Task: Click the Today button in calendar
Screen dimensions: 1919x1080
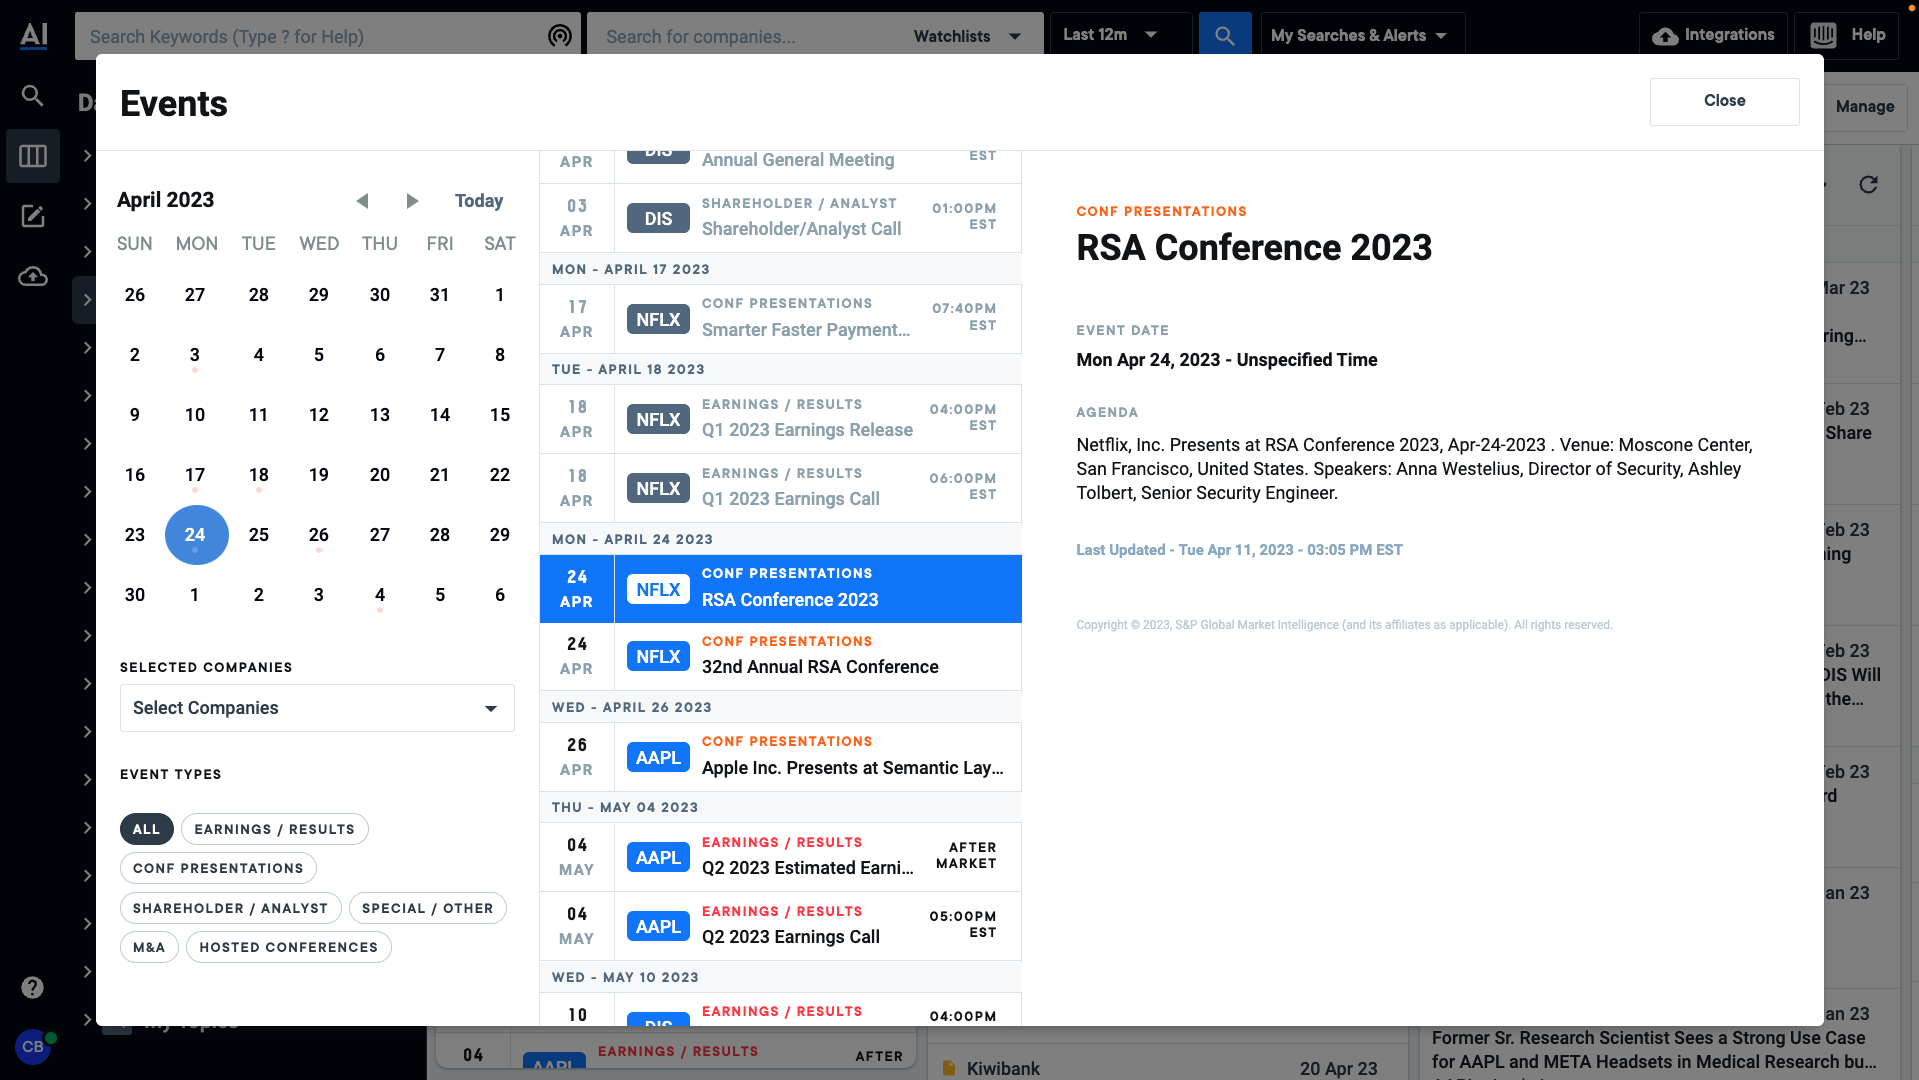Action: pos(479,201)
